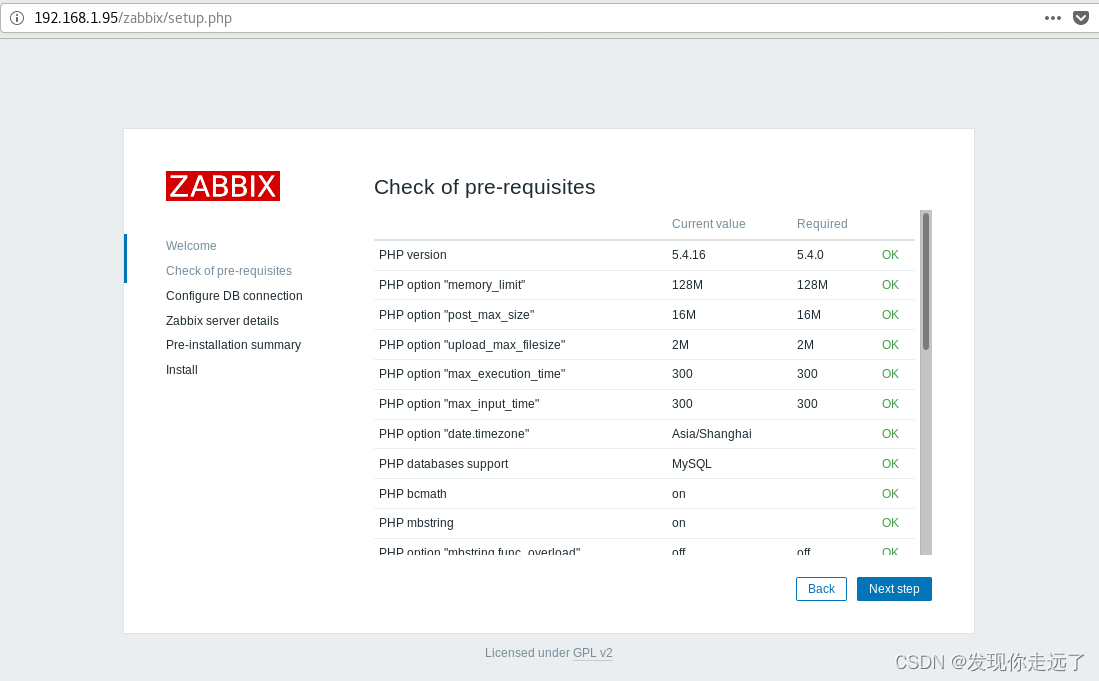Click PHP option "date.timezone" label
Image resolution: width=1099 pixels, height=681 pixels.
click(x=454, y=434)
